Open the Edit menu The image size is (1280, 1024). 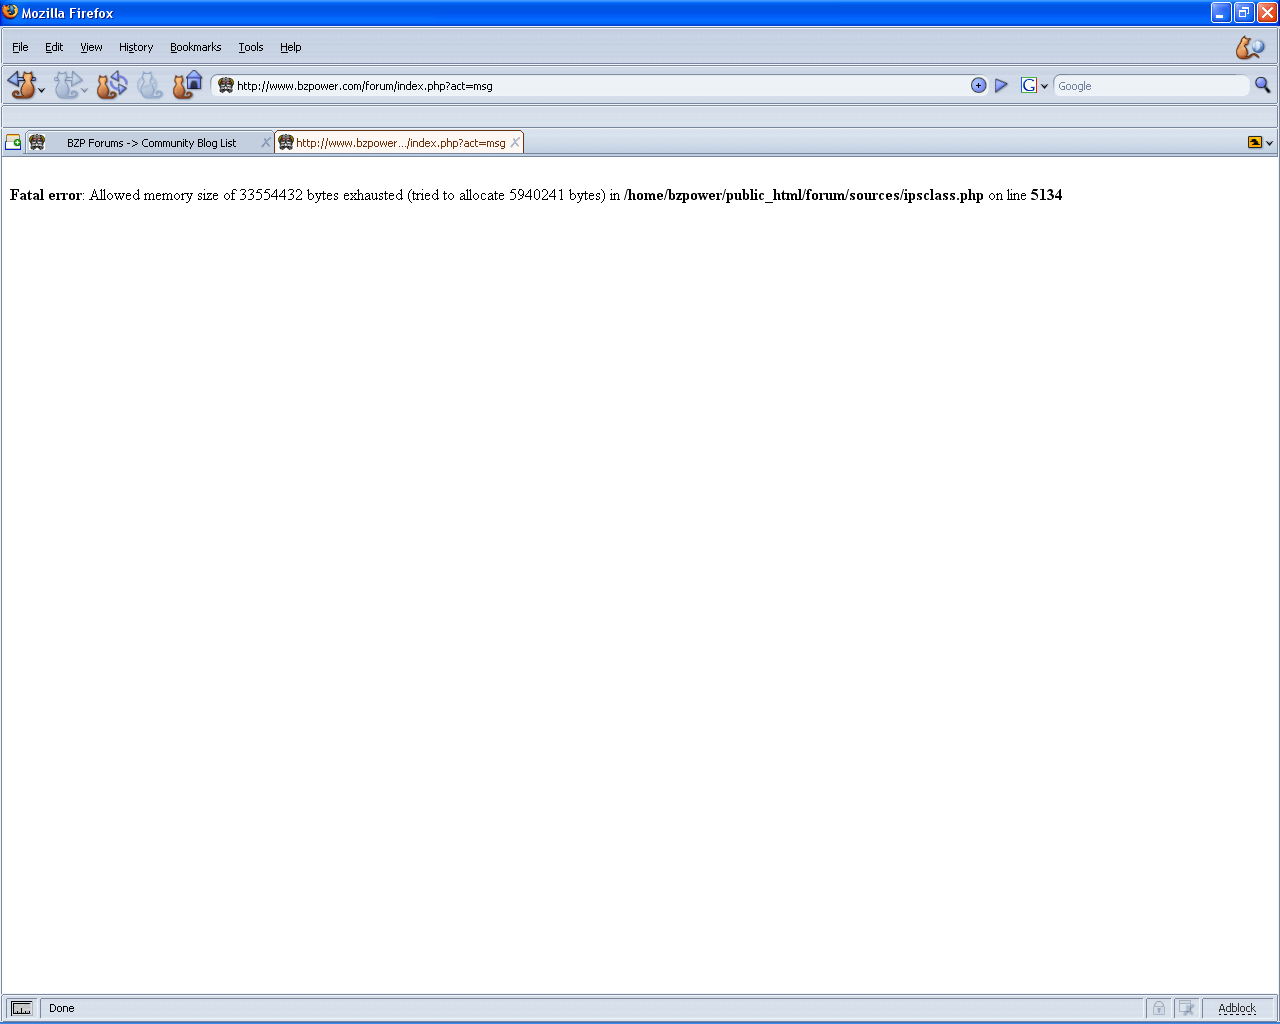(54, 47)
